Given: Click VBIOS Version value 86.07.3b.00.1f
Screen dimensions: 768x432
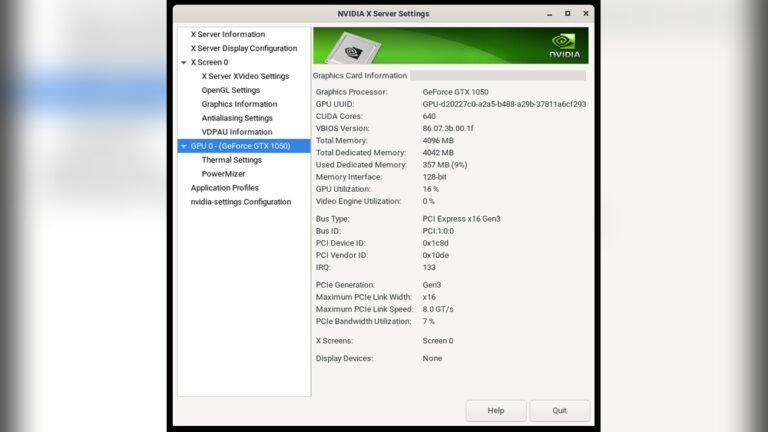Looking at the screenshot, I should click(448, 128).
